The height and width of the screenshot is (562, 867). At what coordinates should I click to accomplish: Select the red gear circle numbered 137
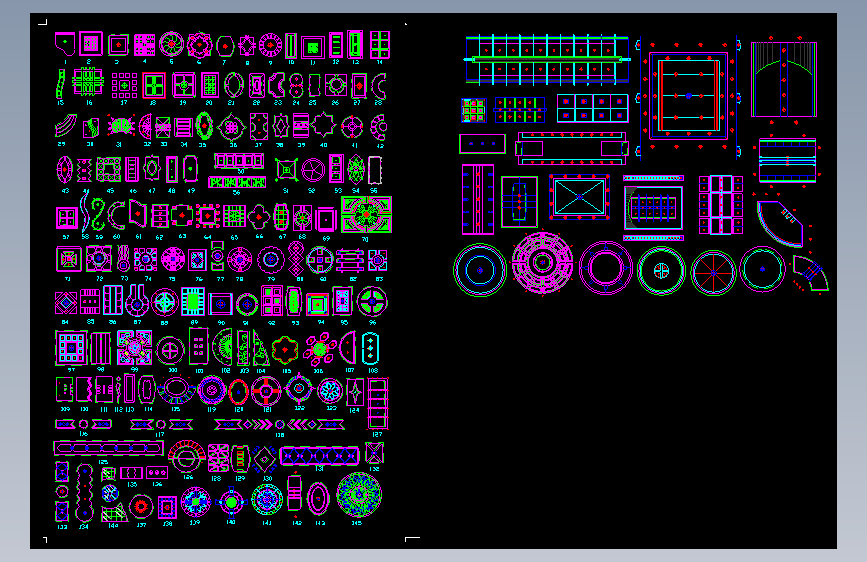point(141,506)
